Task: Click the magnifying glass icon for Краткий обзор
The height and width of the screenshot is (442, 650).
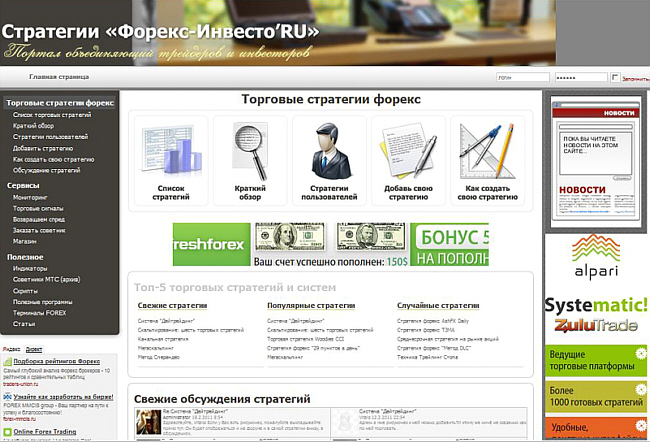Action: [251, 150]
